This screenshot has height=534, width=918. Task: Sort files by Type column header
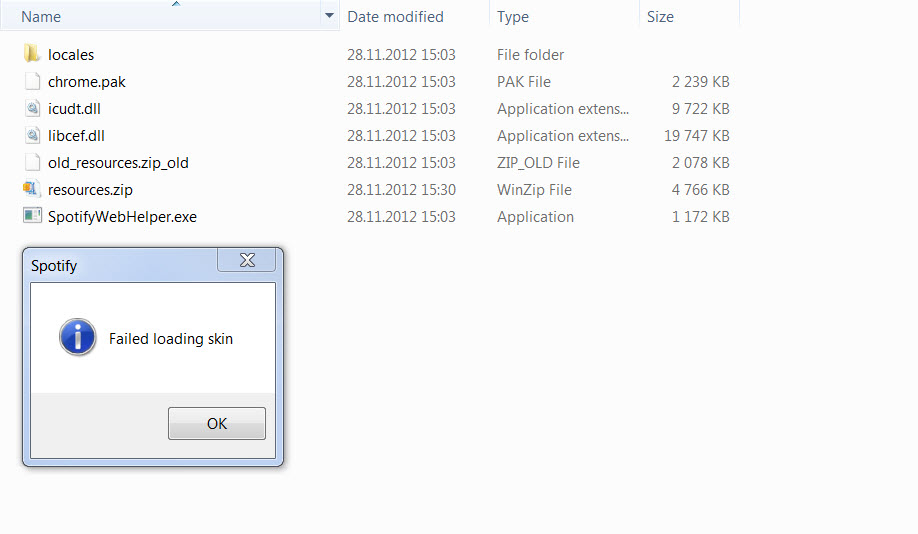pyautogui.click(x=513, y=17)
